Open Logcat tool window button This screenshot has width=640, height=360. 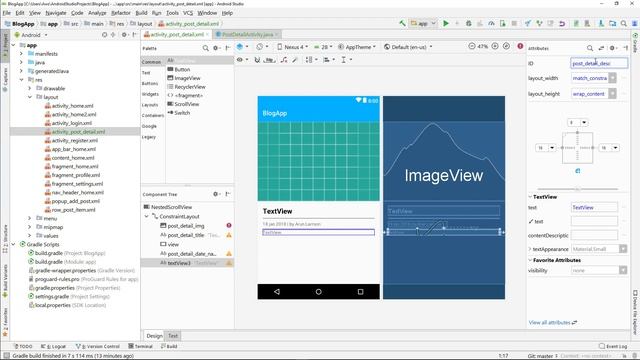point(53,346)
